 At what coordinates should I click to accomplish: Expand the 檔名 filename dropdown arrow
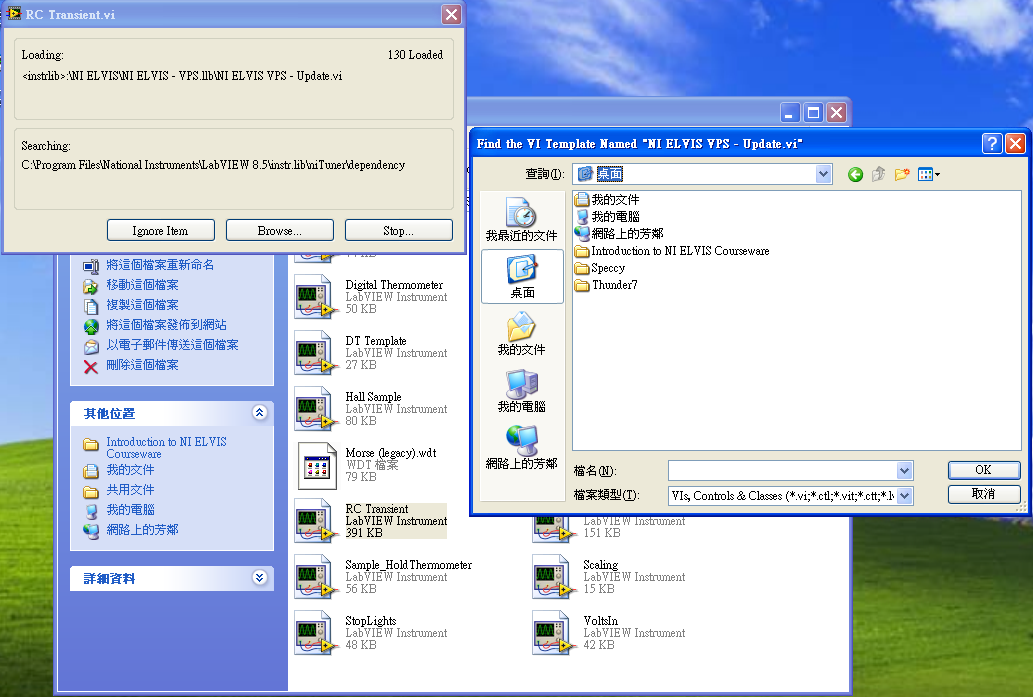[905, 470]
